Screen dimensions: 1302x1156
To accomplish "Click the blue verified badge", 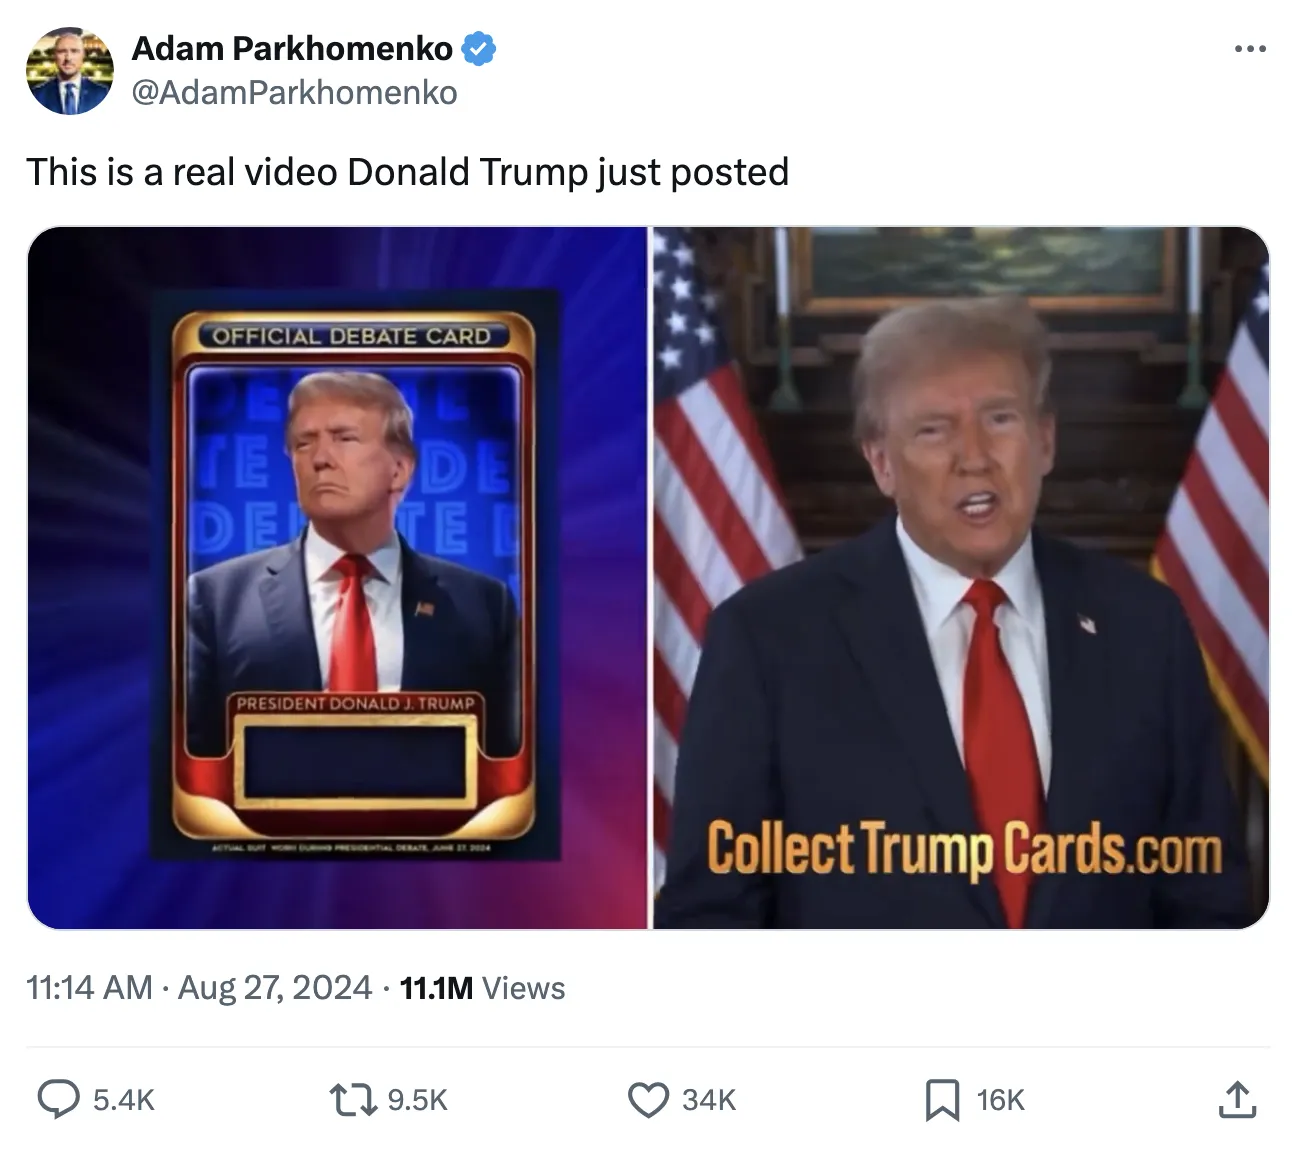I will point(479,47).
